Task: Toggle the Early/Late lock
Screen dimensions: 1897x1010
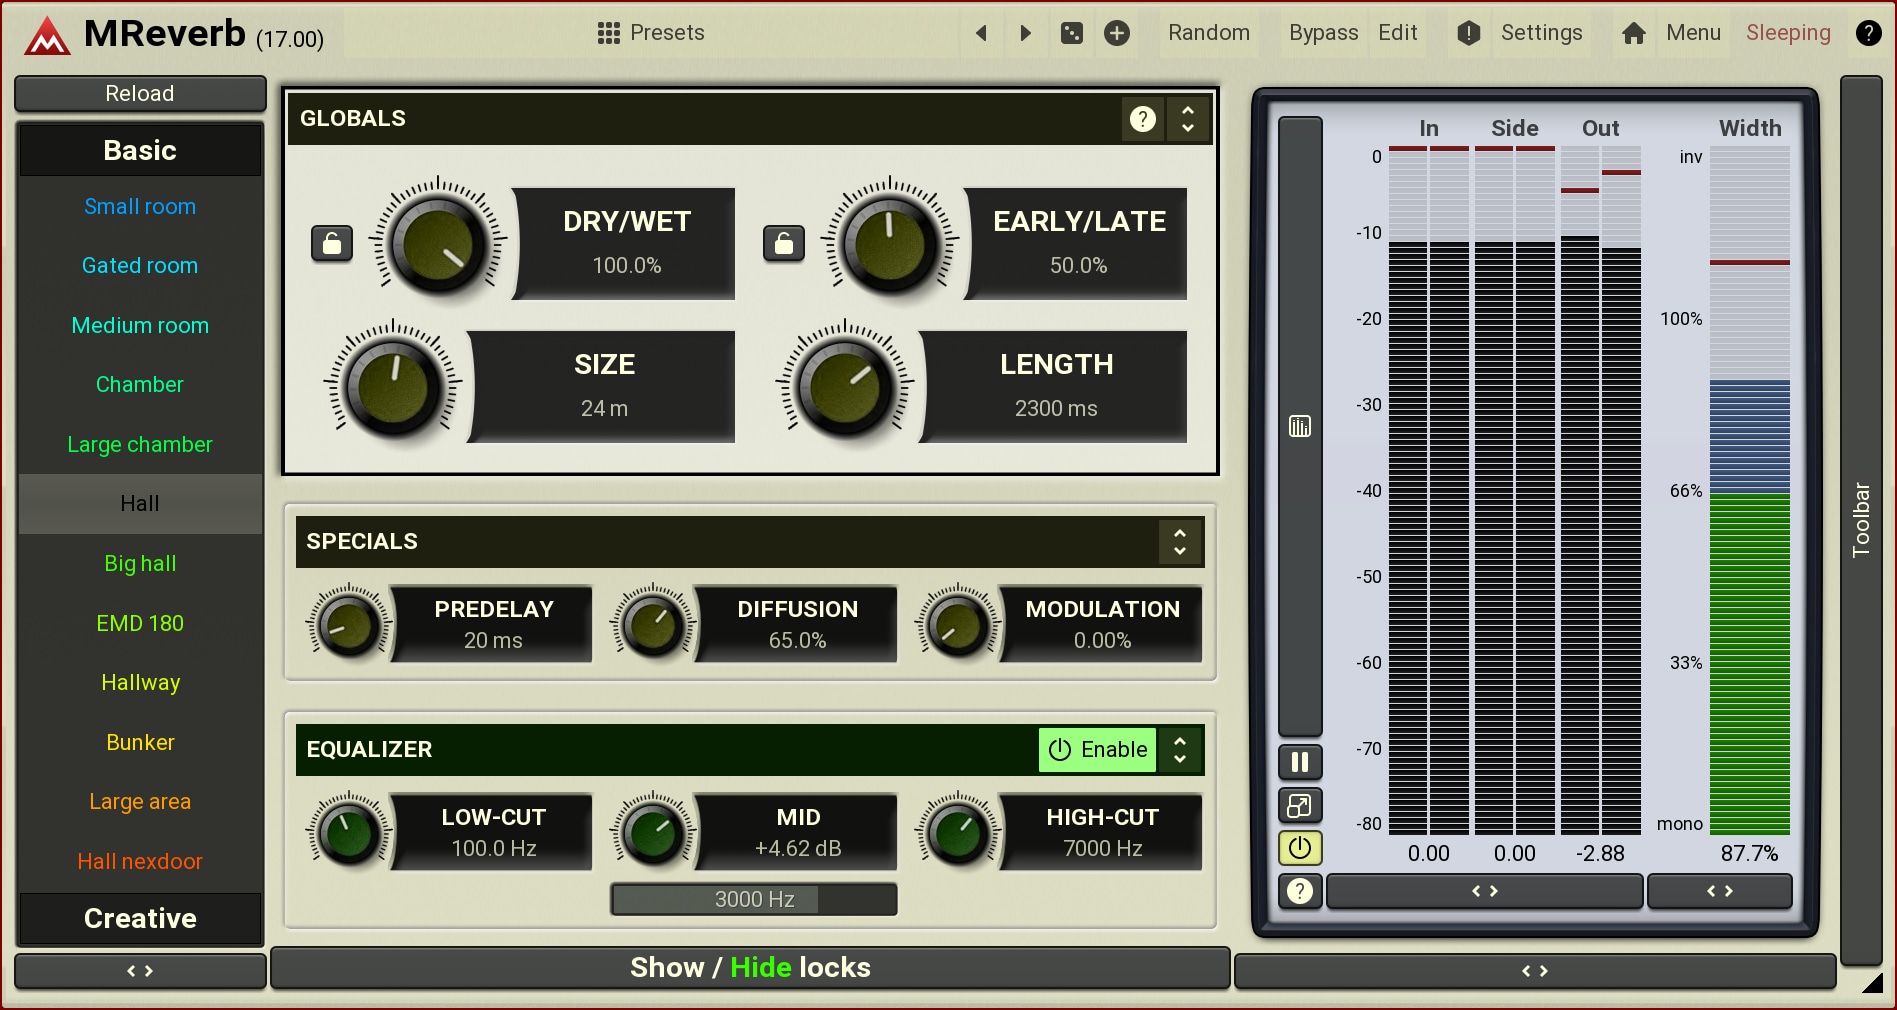Action: (x=784, y=243)
